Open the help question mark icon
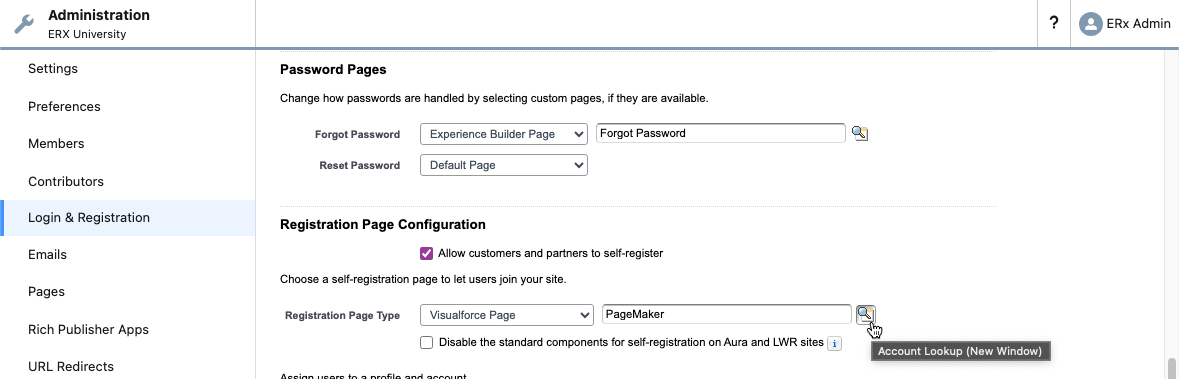This screenshot has height=379, width=1179. click(1054, 23)
